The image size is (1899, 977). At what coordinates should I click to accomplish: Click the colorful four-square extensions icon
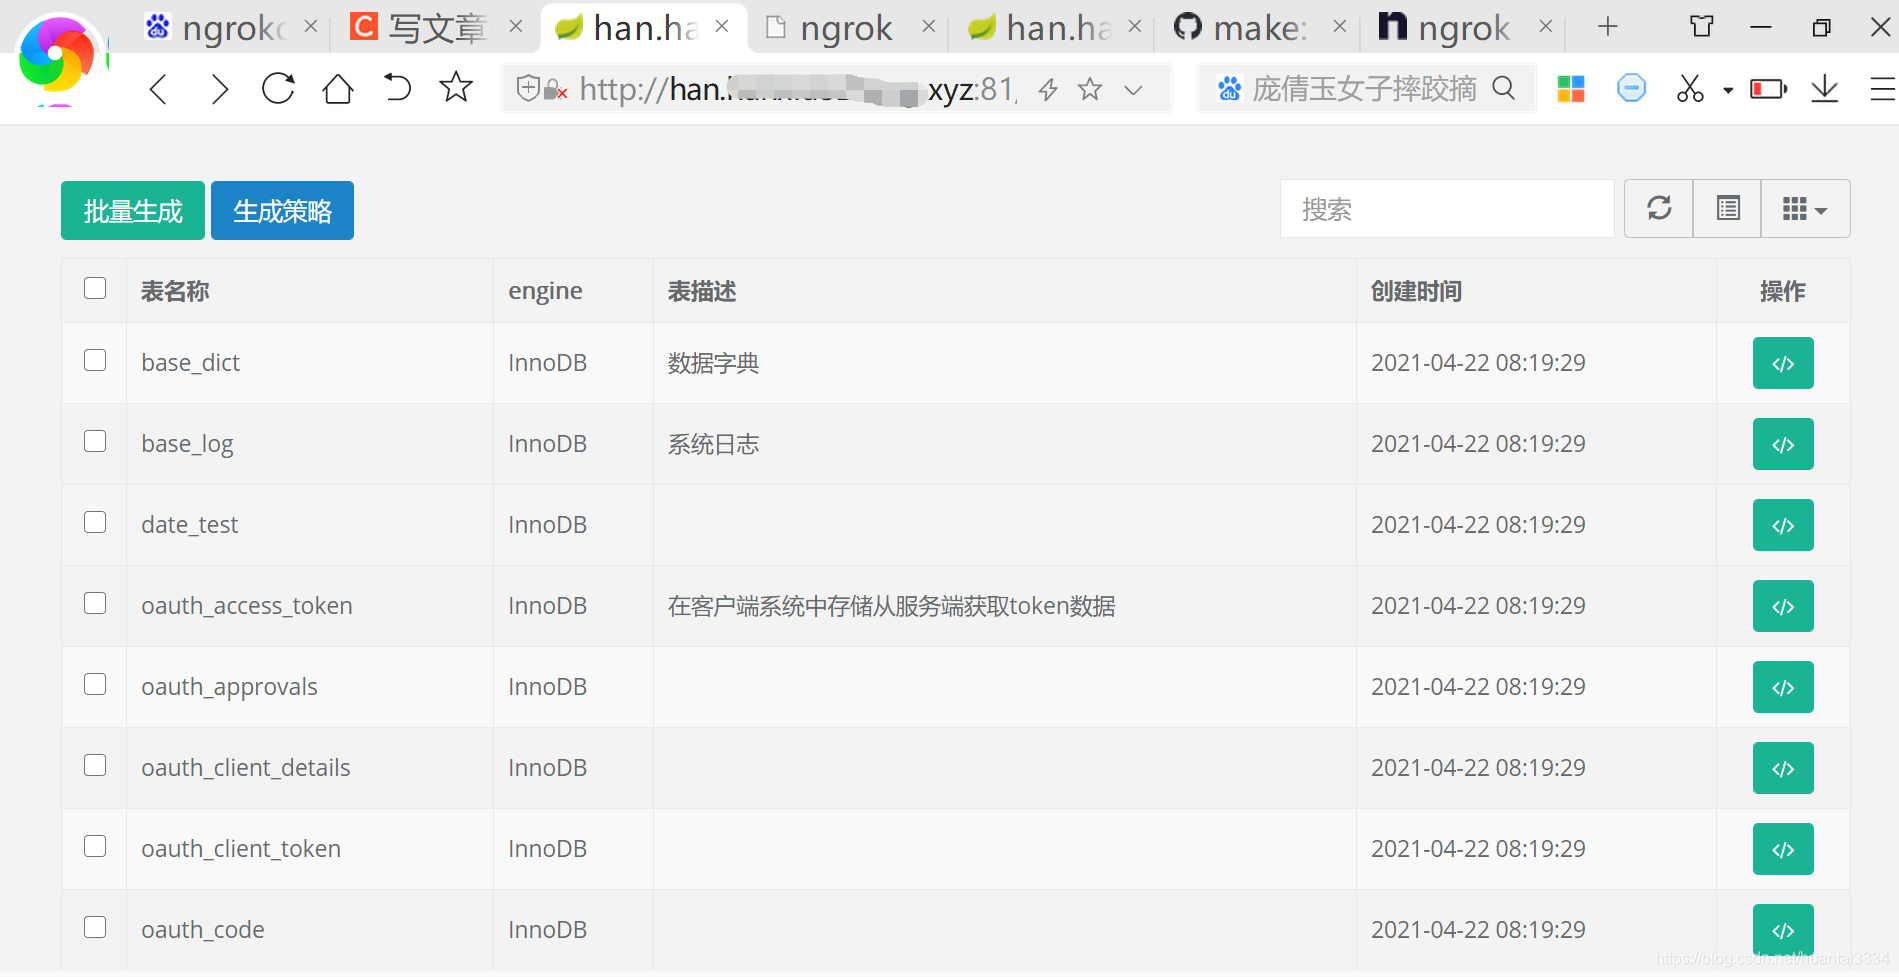click(1571, 88)
